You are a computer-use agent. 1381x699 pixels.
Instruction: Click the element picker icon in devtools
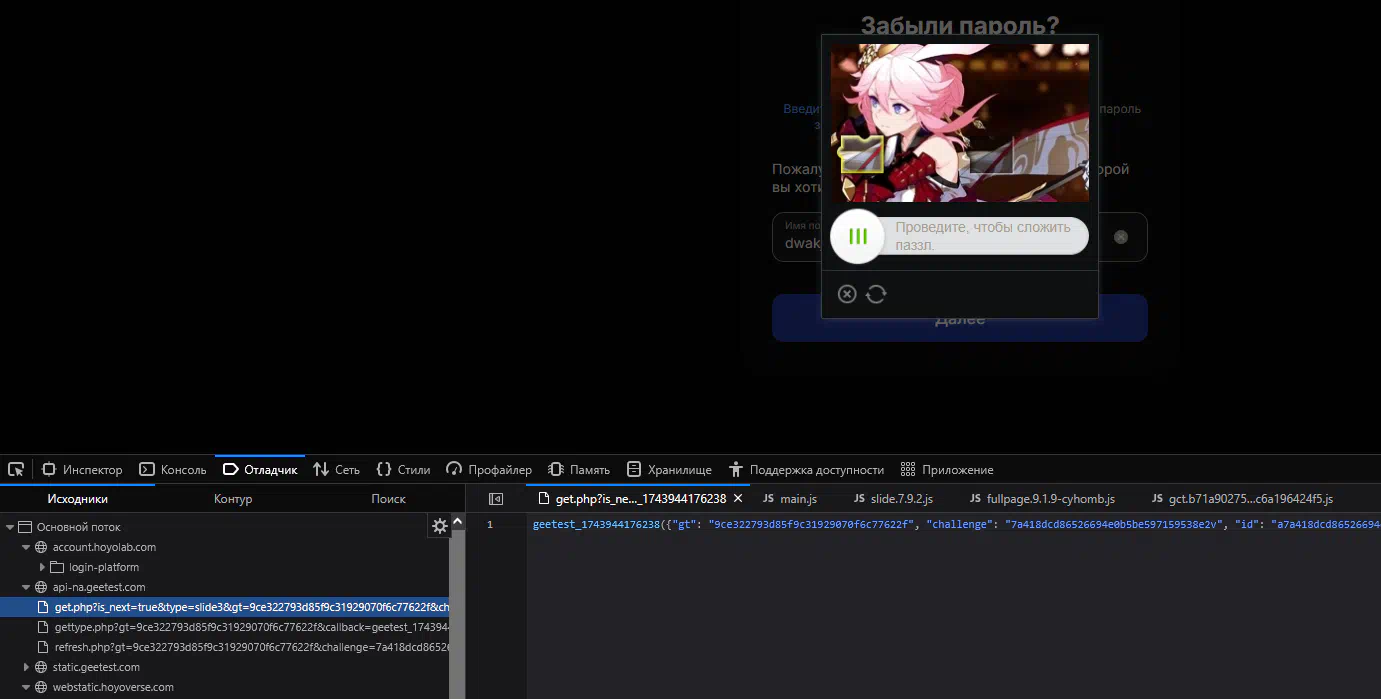pos(16,469)
